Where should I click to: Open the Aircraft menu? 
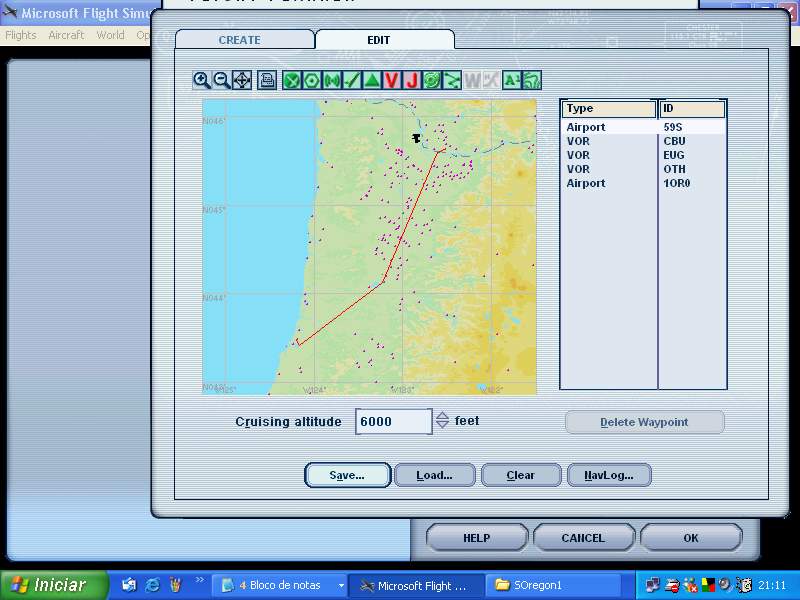[x=66, y=34]
